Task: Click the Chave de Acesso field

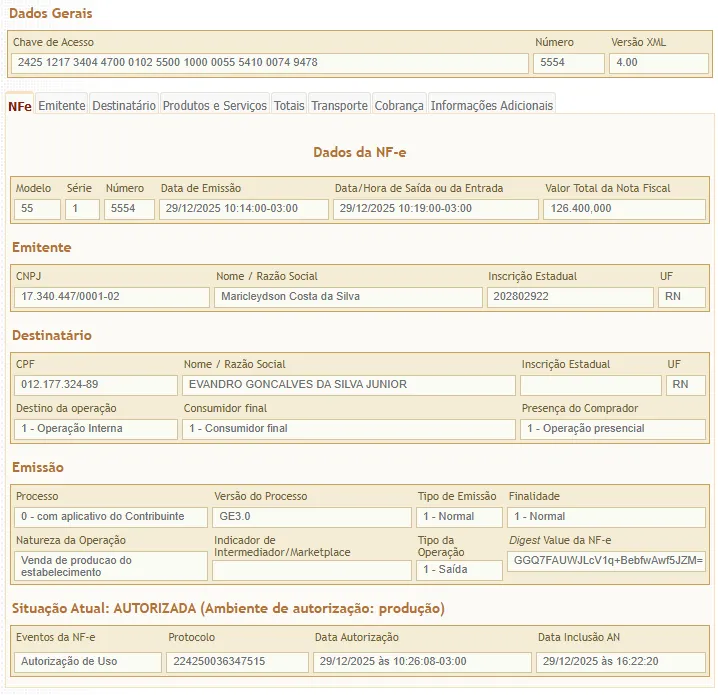Action: [x=269, y=63]
